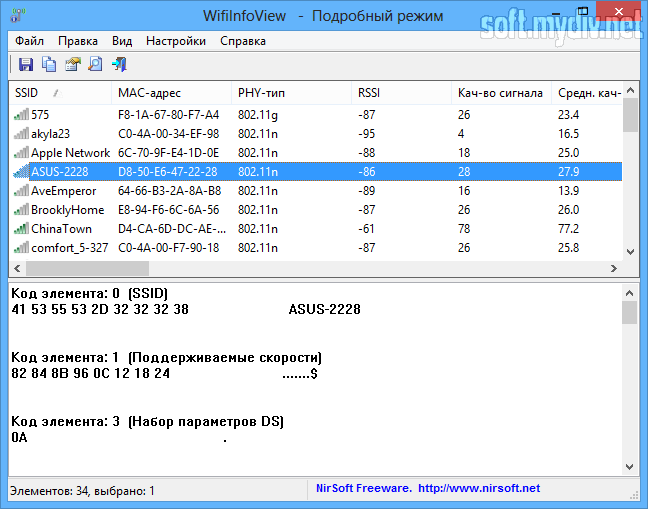Viewport: 648px width, 509px height.
Task: Select the BrooklyHome network row
Action: click(316, 209)
